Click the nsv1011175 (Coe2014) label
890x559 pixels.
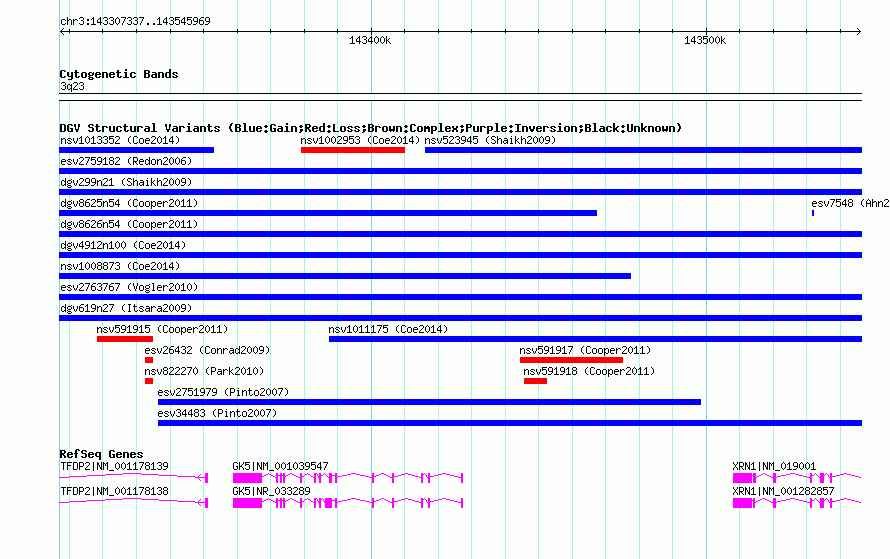pyautogui.click(x=388, y=329)
